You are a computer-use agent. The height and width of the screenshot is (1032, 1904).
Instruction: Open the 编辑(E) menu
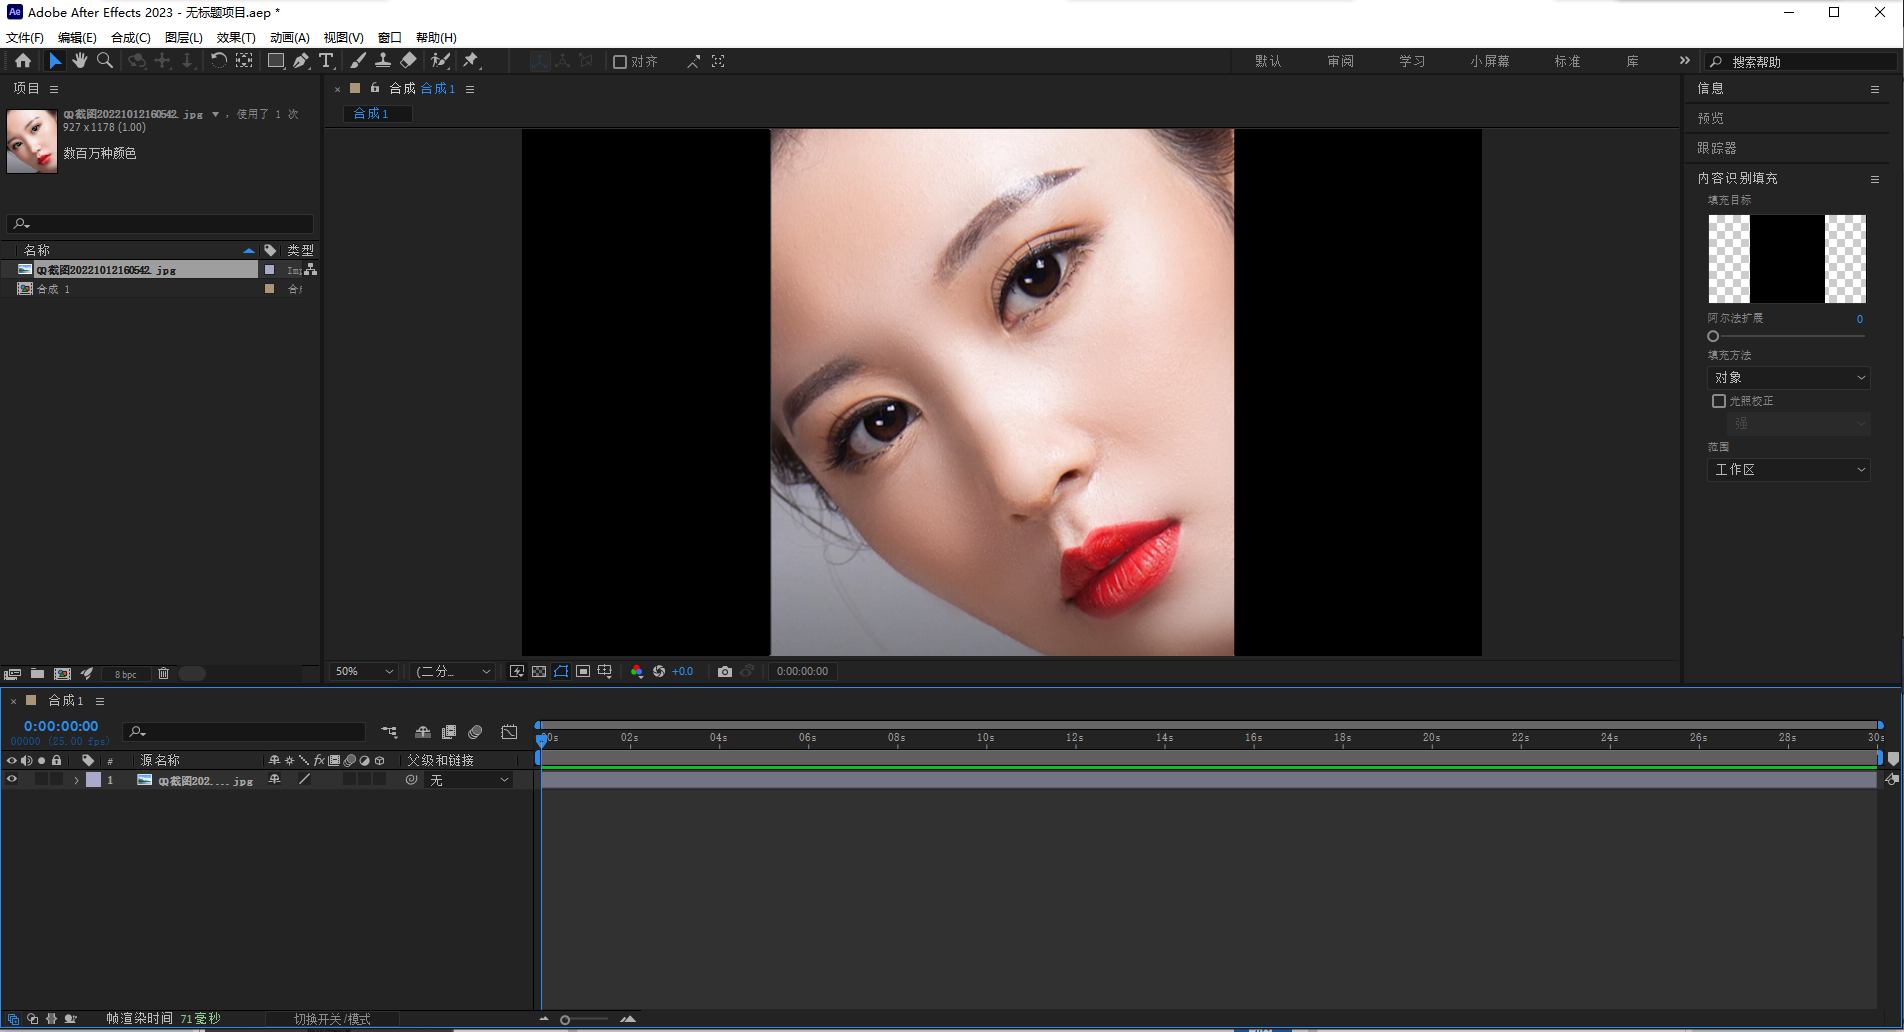(x=77, y=37)
